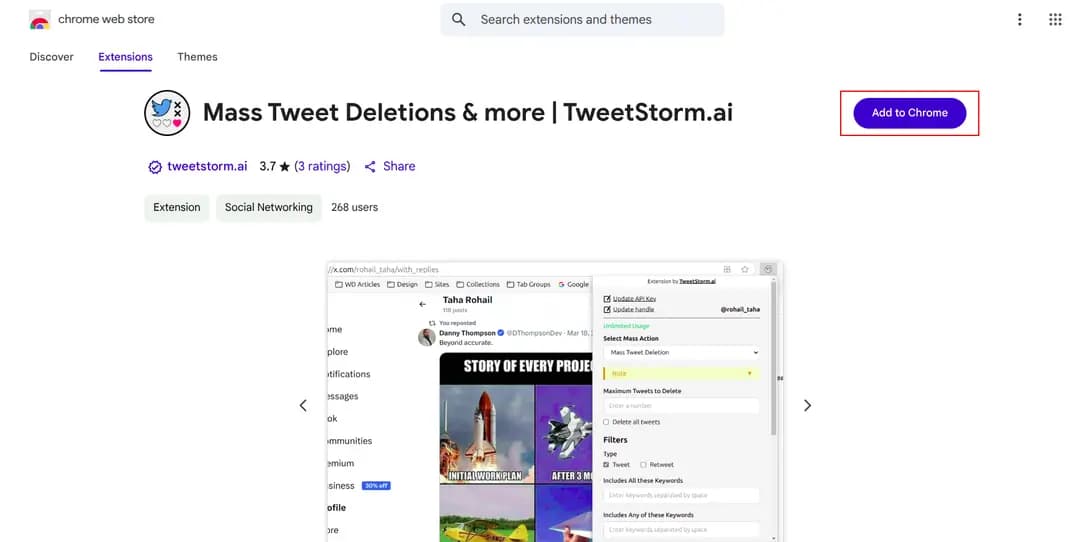1080x542 pixels.
Task: Click the TweetStorm extension logo icon
Action: pyautogui.click(x=167, y=113)
